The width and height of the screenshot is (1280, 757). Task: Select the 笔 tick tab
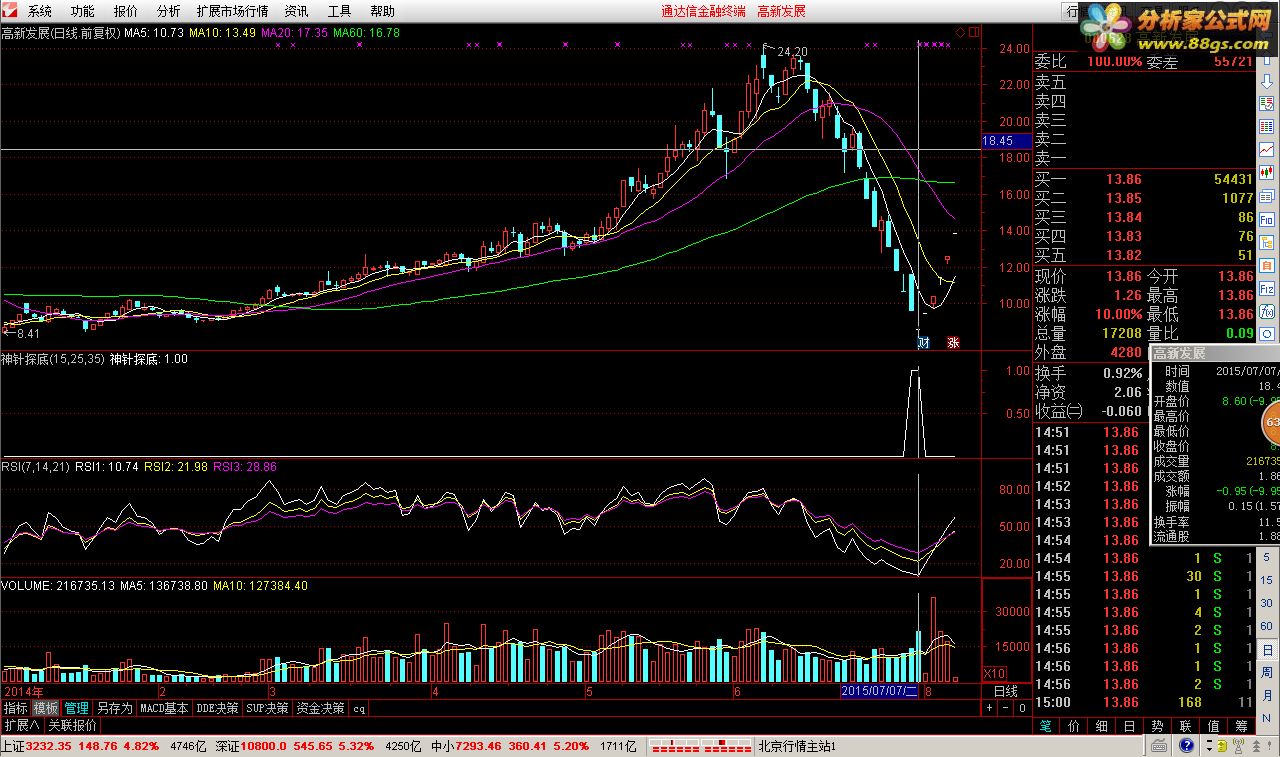1046,726
